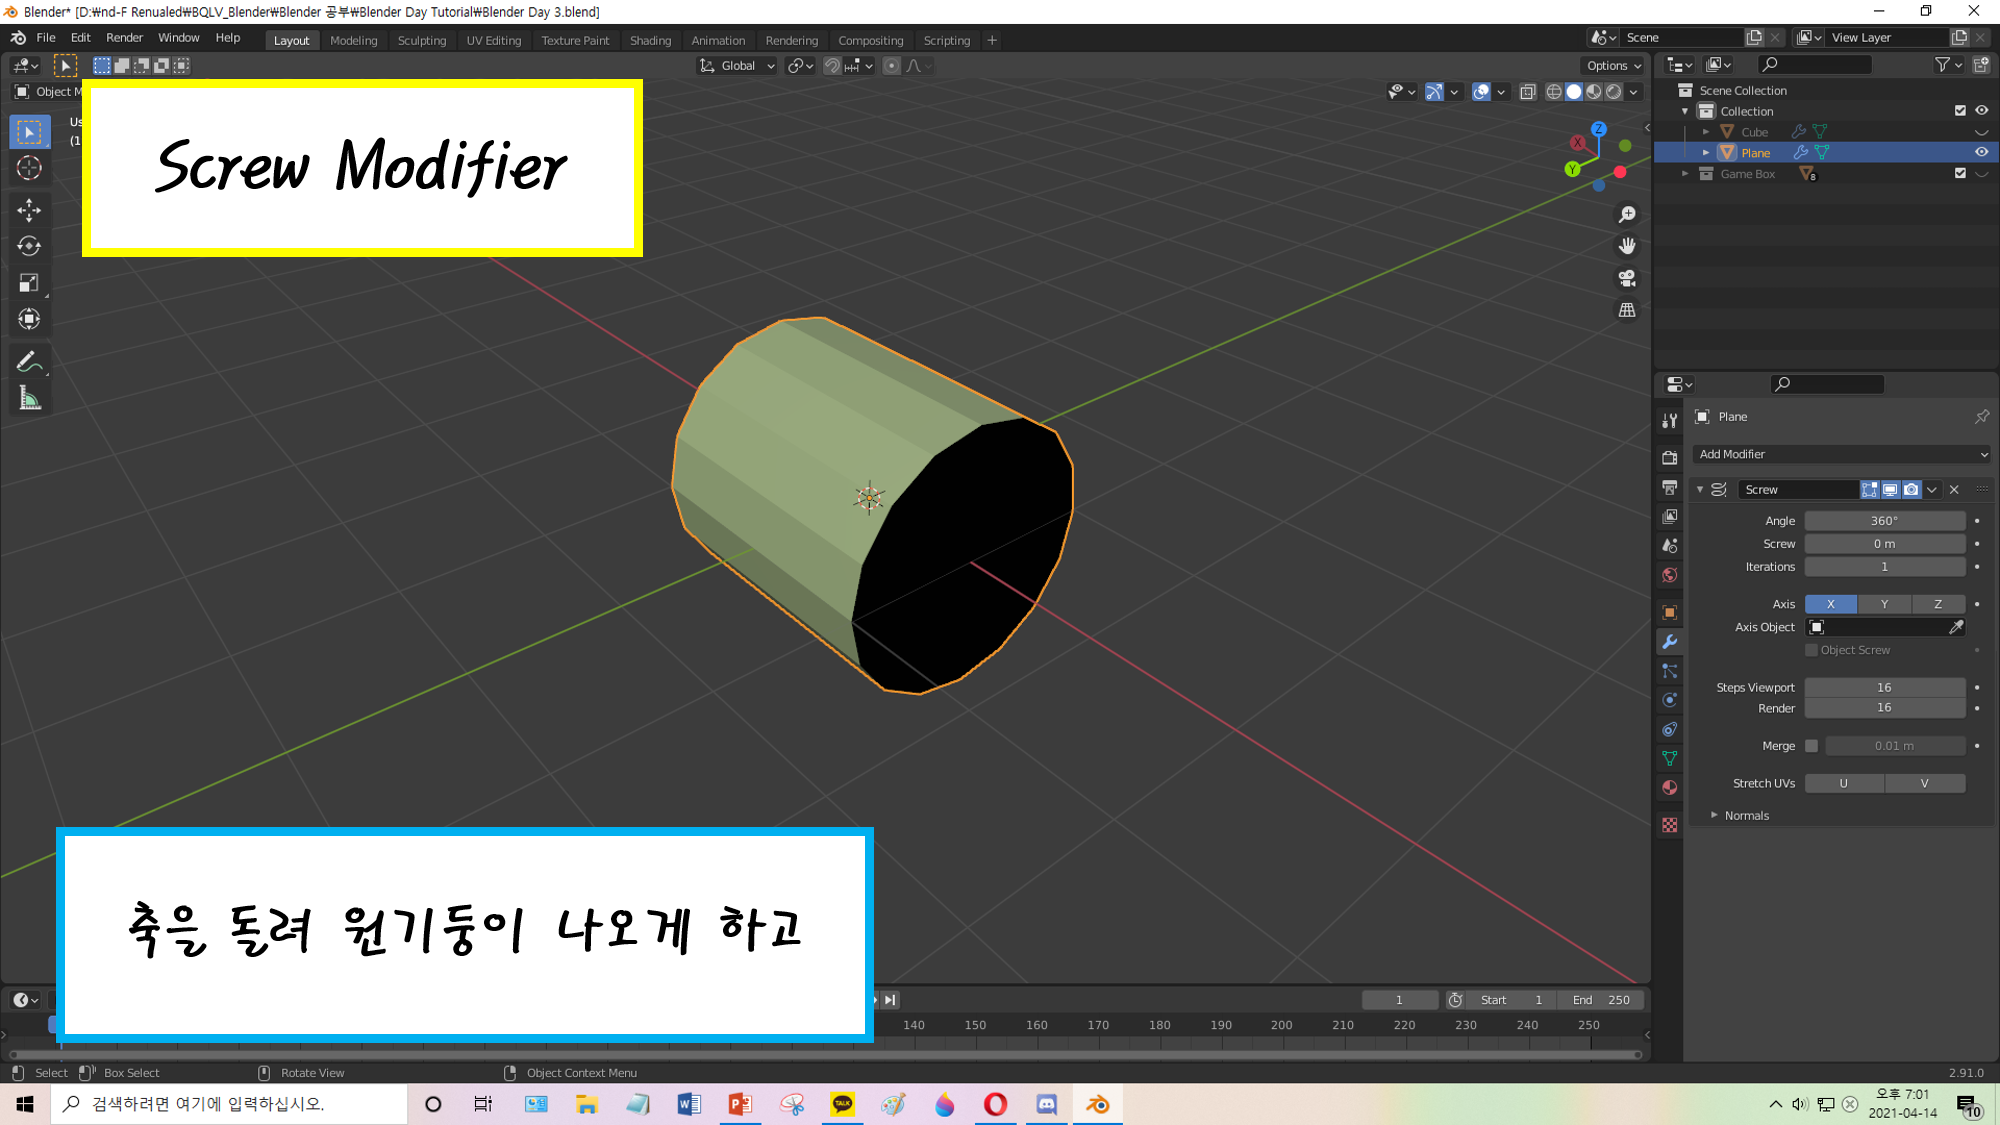Open PowerPoint from the Windows taskbar
Image resolution: width=2000 pixels, height=1125 pixels.
point(740,1104)
